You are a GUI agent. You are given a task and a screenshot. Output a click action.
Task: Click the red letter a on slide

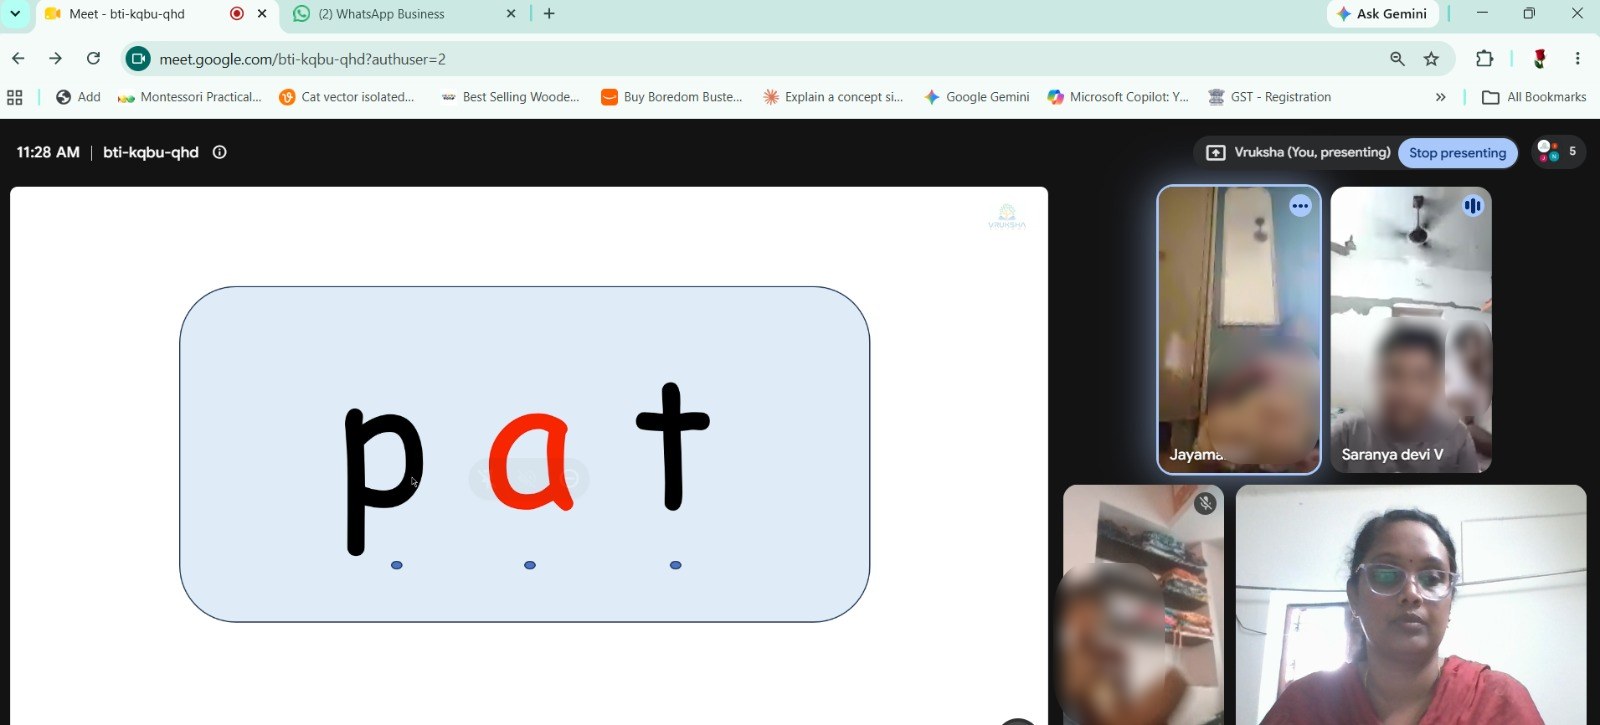(x=531, y=462)
